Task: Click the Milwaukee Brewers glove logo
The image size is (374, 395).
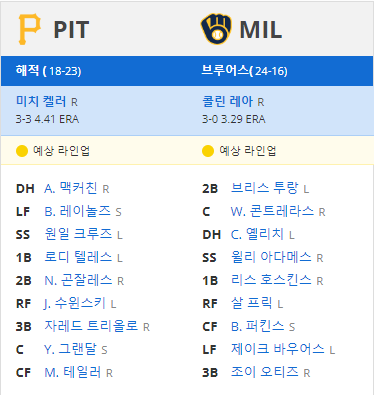Action: tap(216, 29)
